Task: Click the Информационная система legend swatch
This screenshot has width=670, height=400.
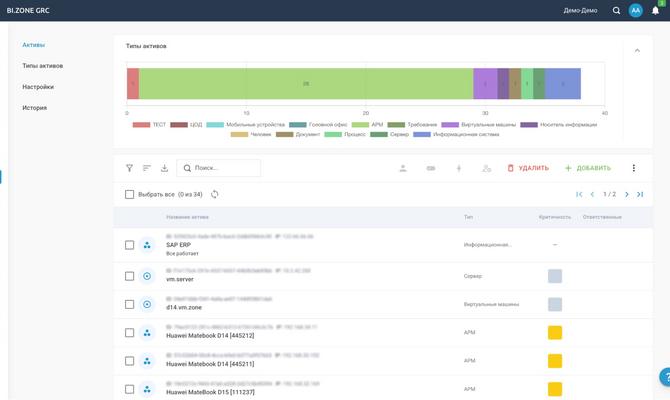Action: coord(422,135)
